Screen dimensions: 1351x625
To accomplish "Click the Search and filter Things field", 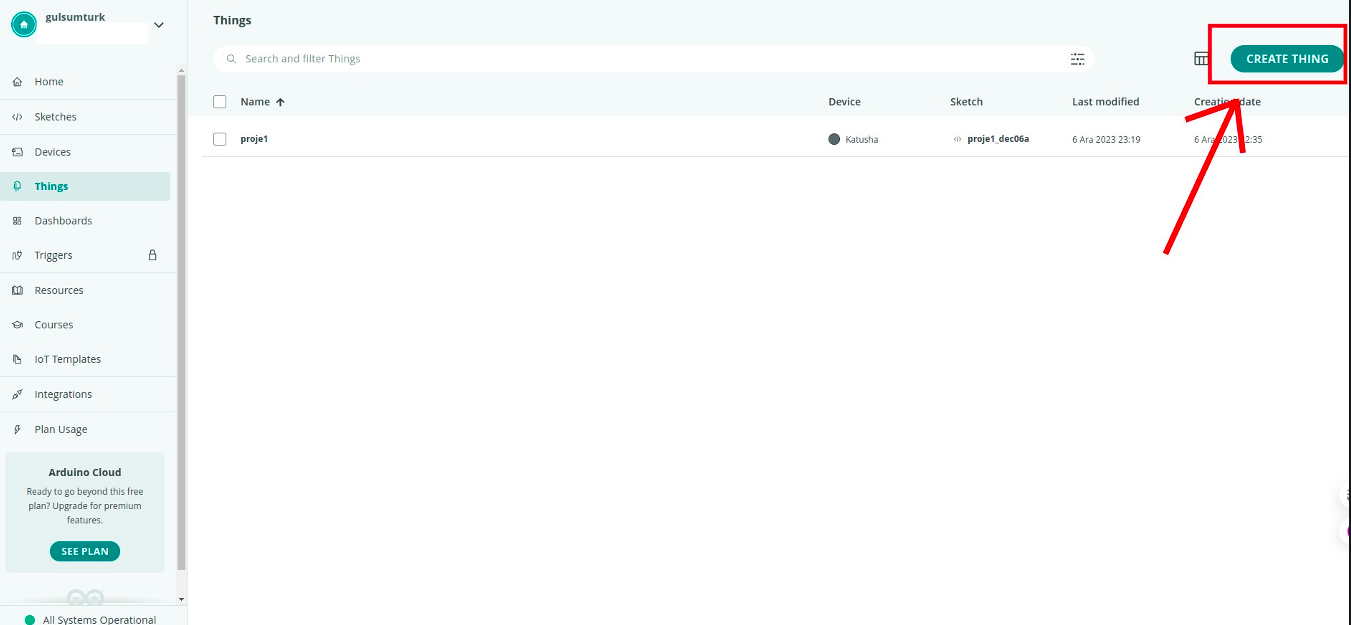I will 654,59.
